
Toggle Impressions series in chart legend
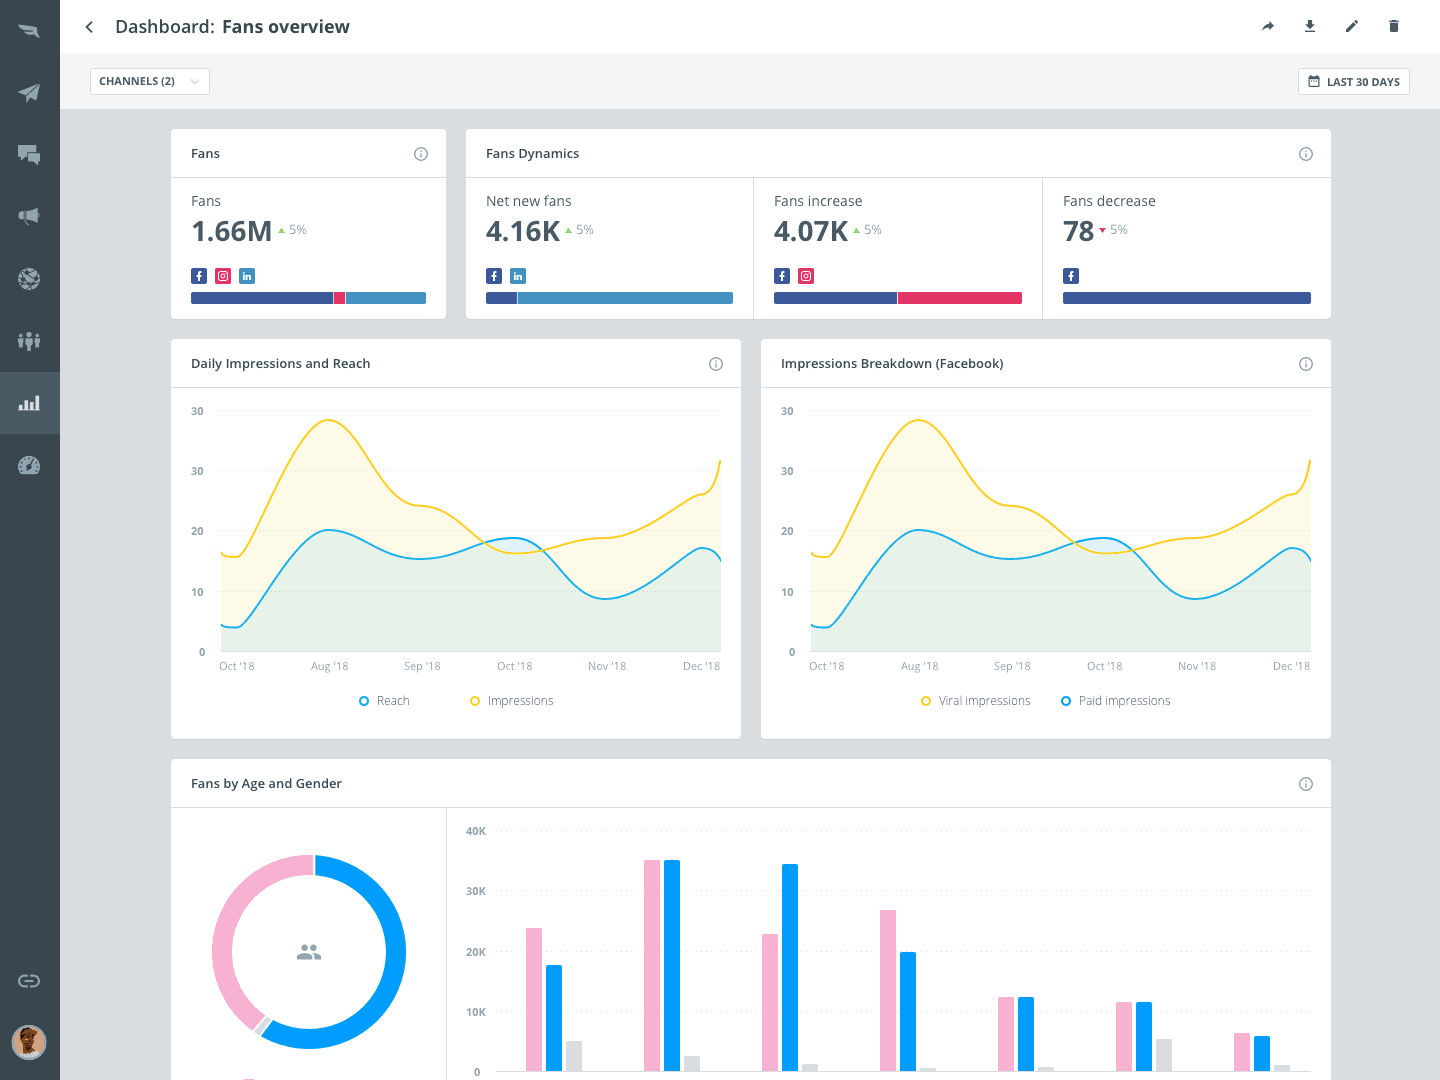coord(512,701)
